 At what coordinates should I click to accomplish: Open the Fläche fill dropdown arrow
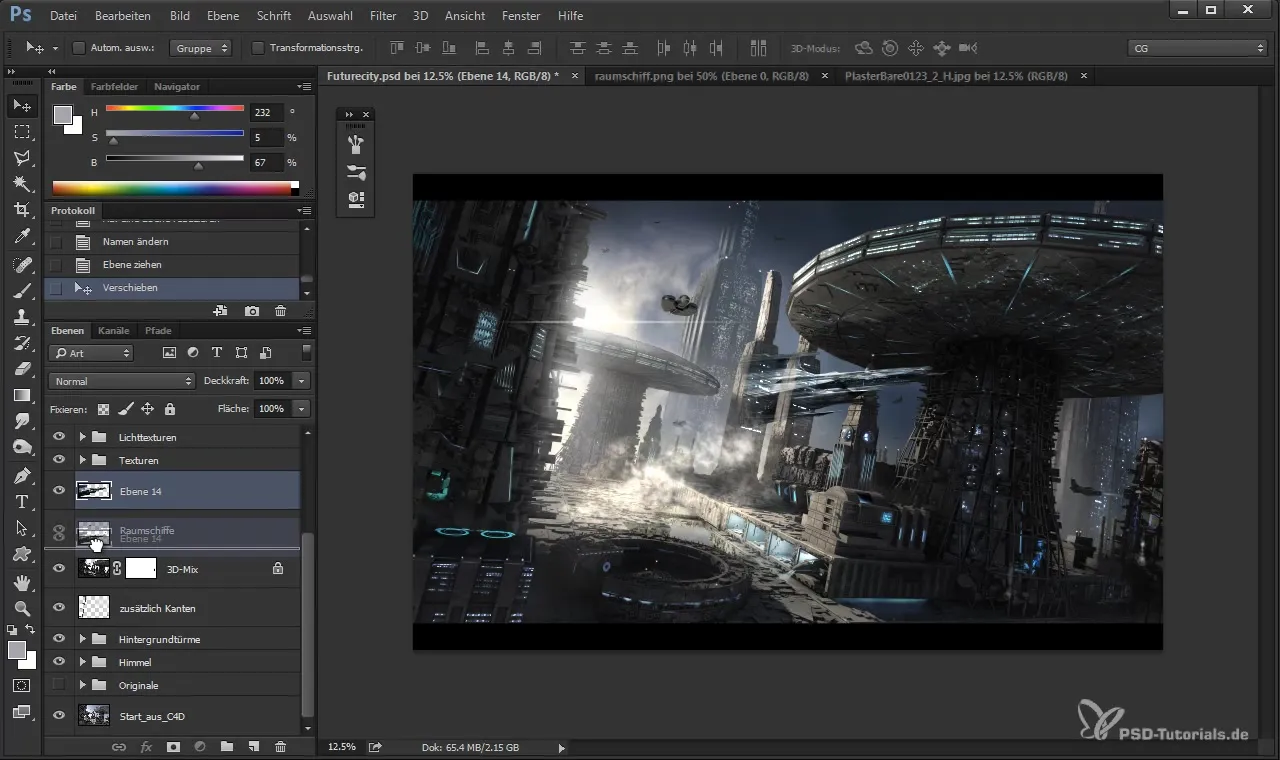(x=301, y=408)
